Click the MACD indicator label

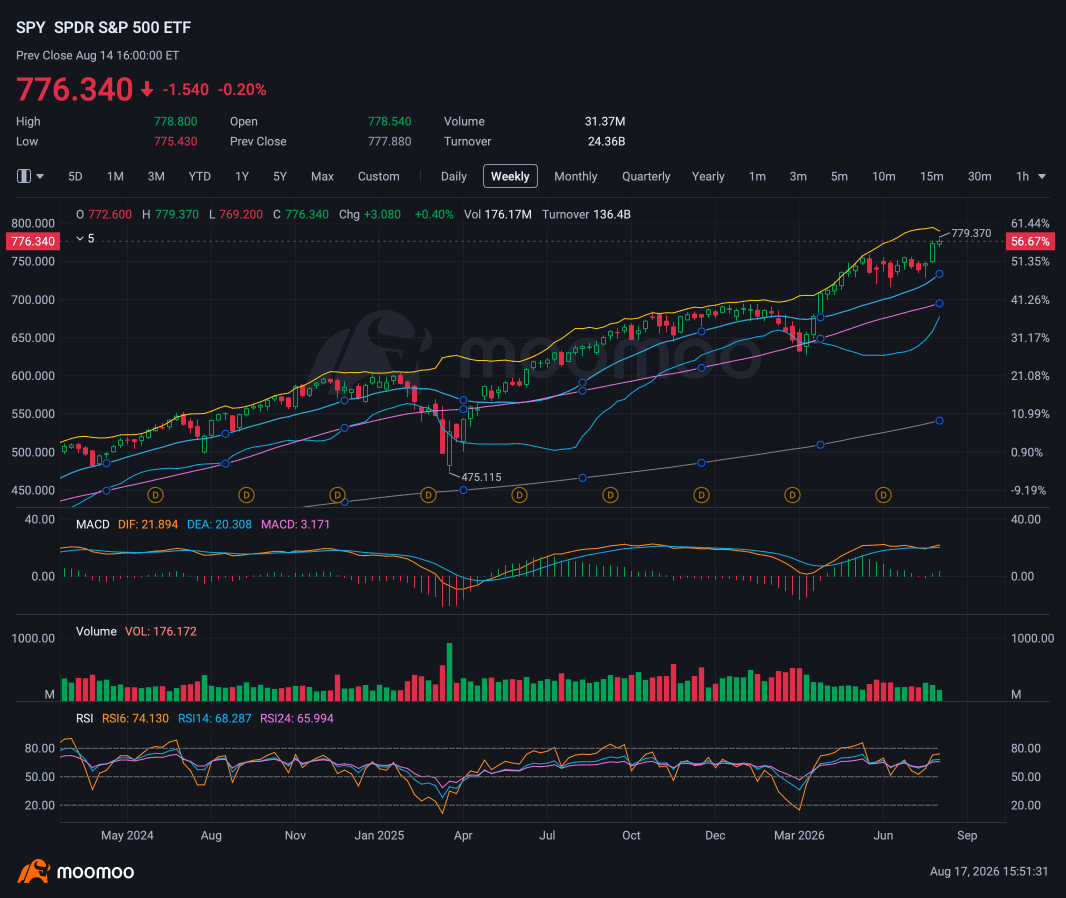(92, 524)
